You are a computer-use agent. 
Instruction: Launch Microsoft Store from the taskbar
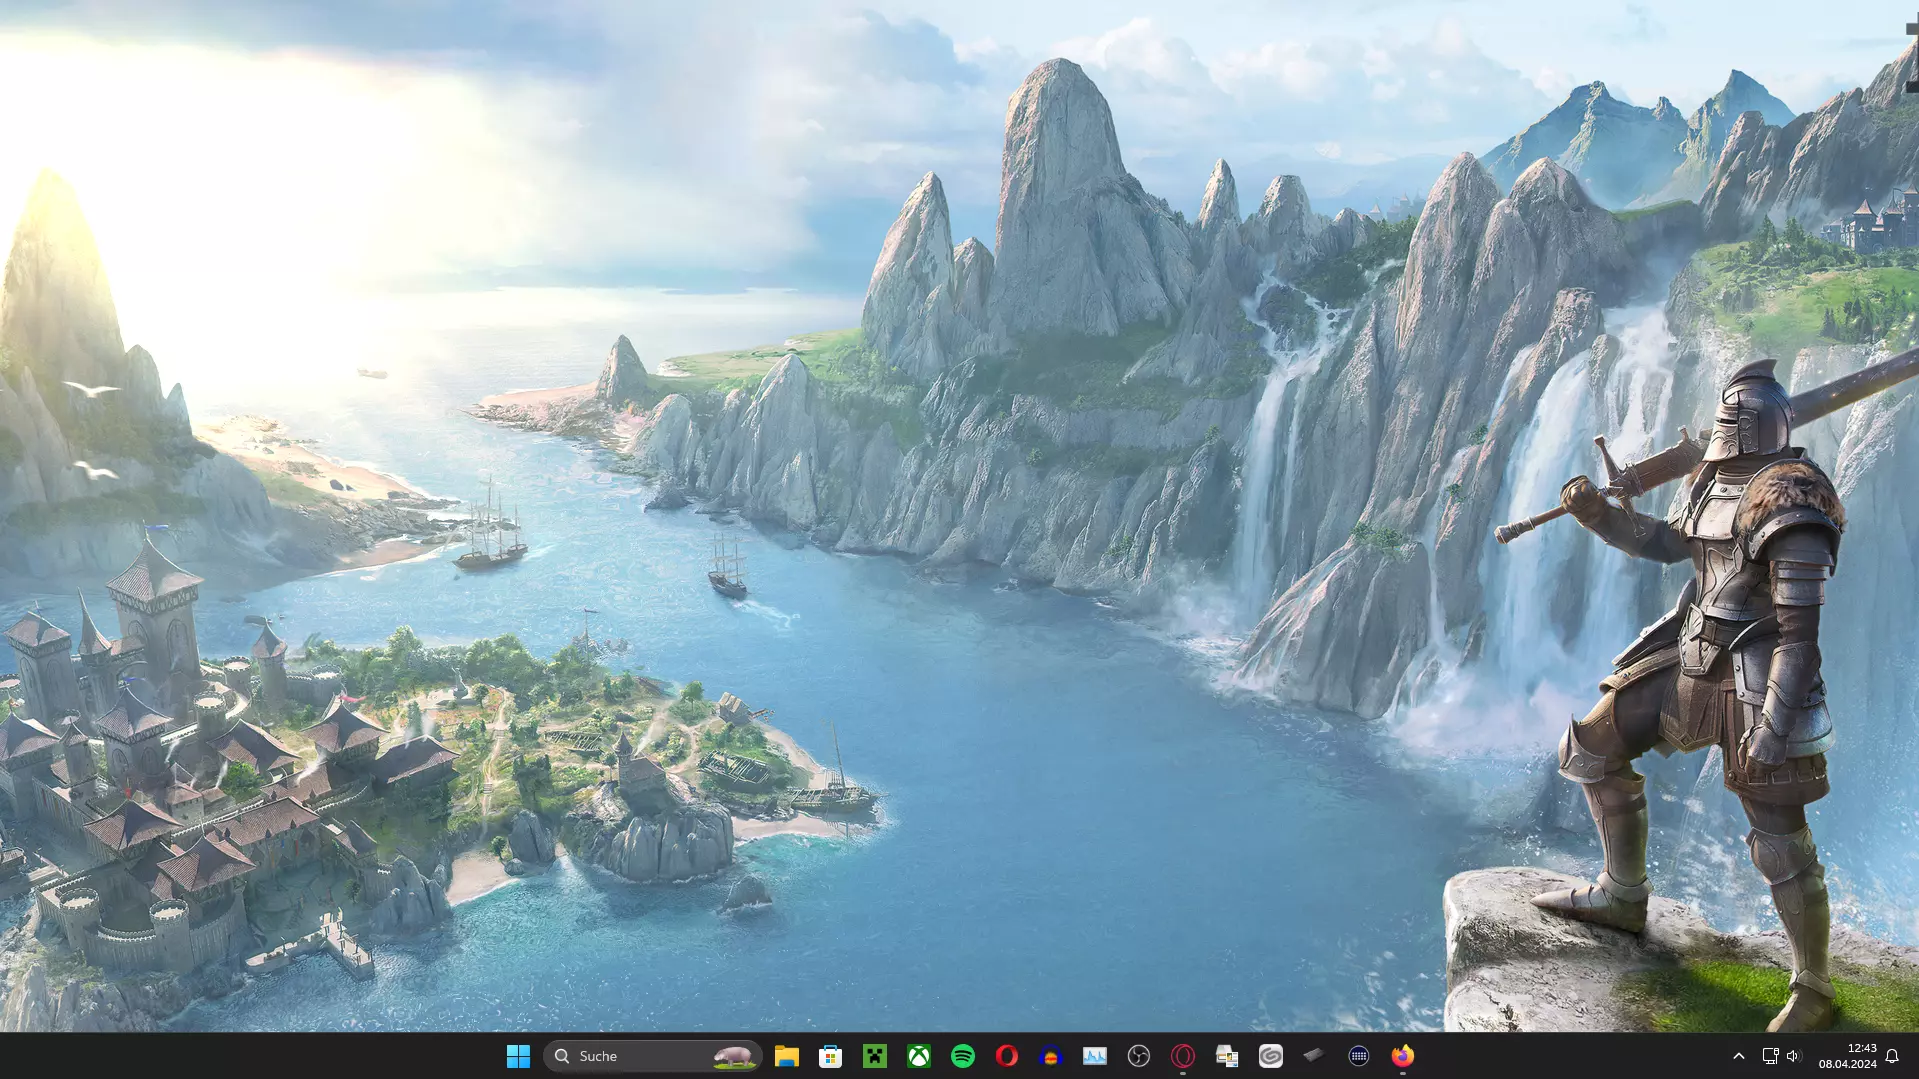click(x=831, y=1056)
